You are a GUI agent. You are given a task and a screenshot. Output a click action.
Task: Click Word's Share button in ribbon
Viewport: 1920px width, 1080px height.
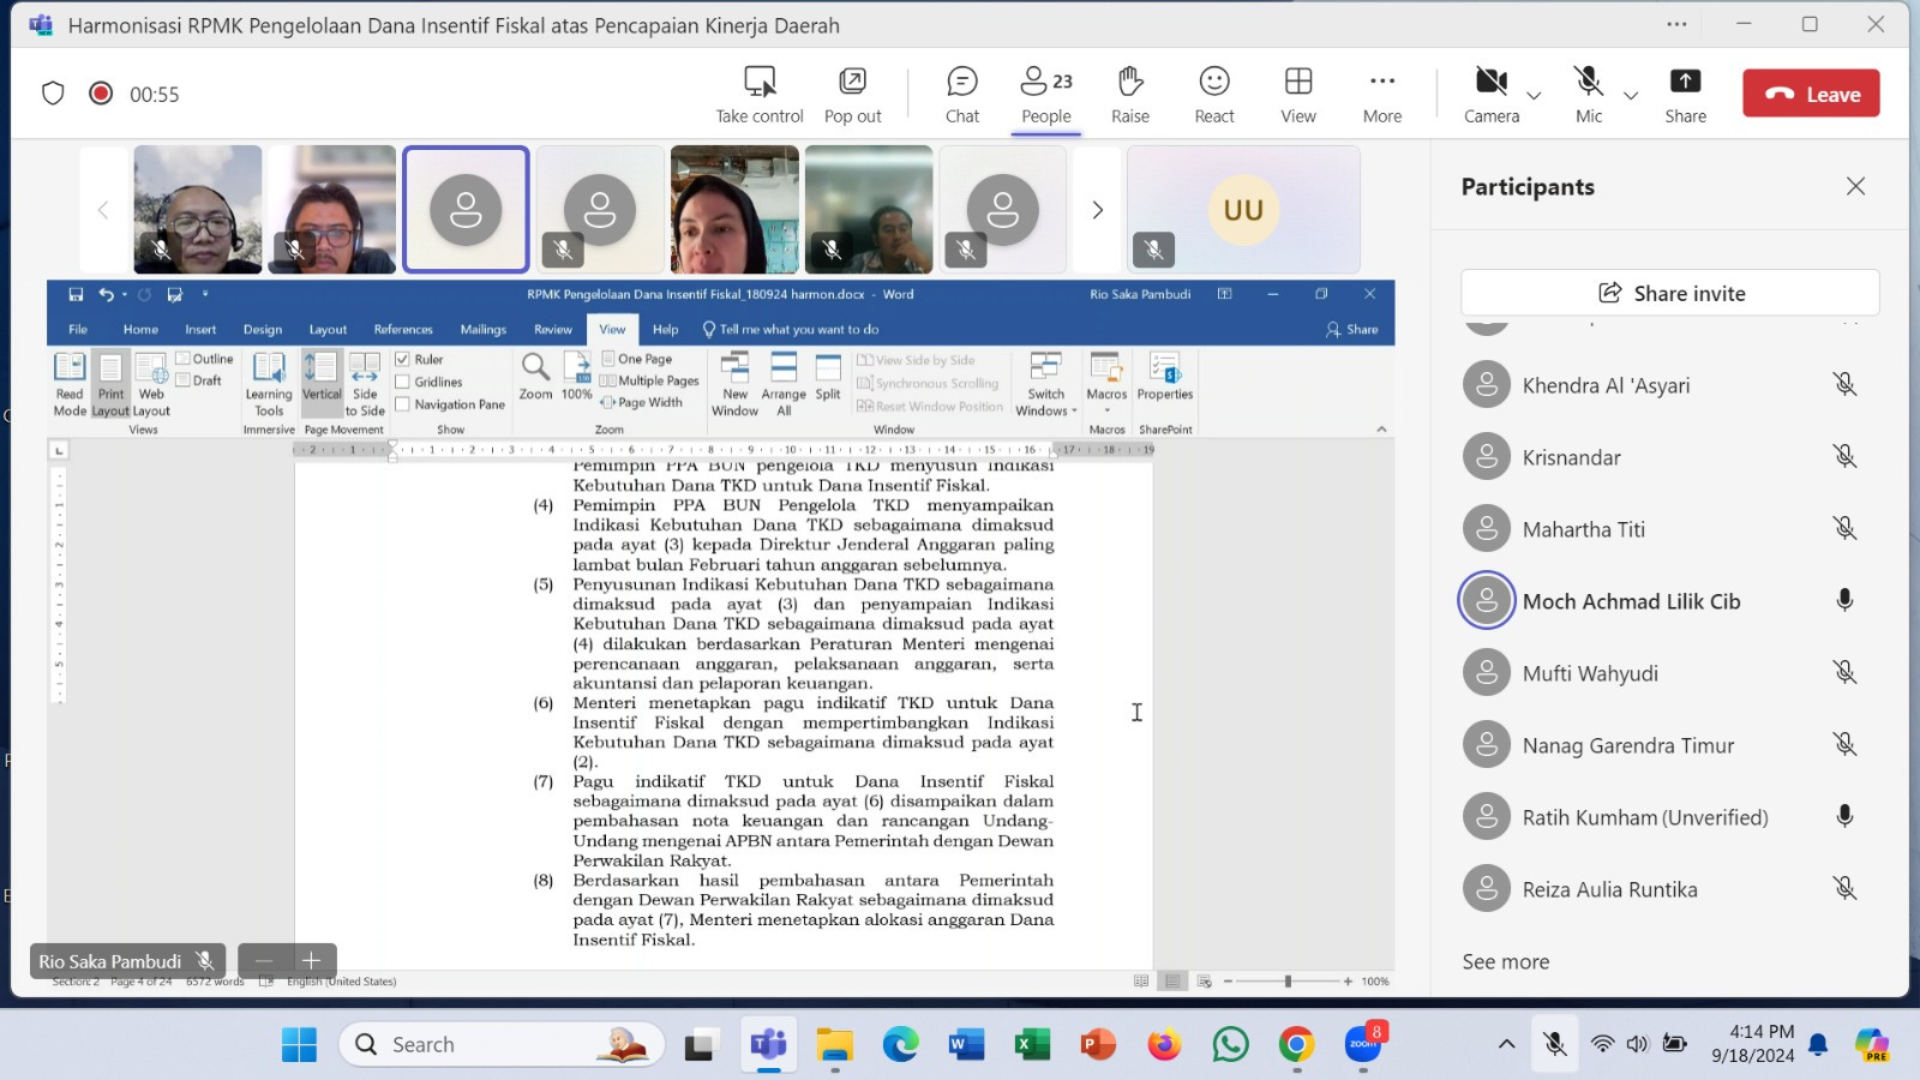(x=1351, y=329)
